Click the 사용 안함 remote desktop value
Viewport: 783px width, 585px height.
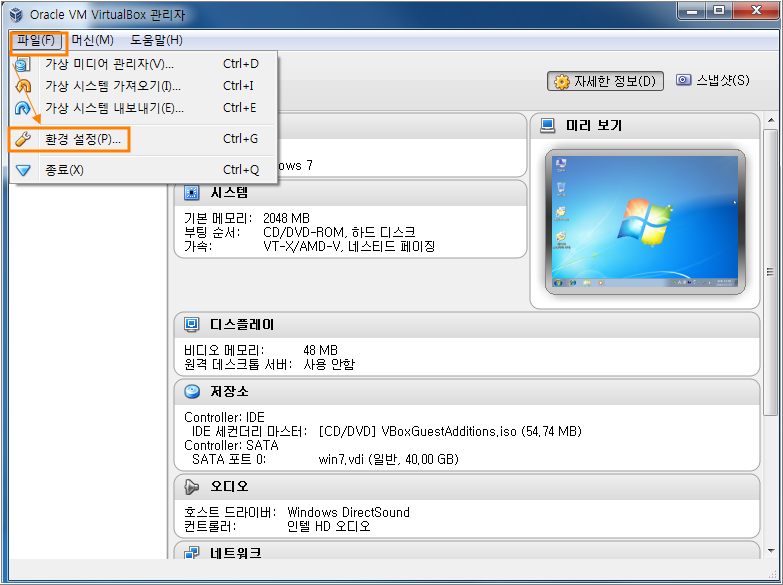329,364
